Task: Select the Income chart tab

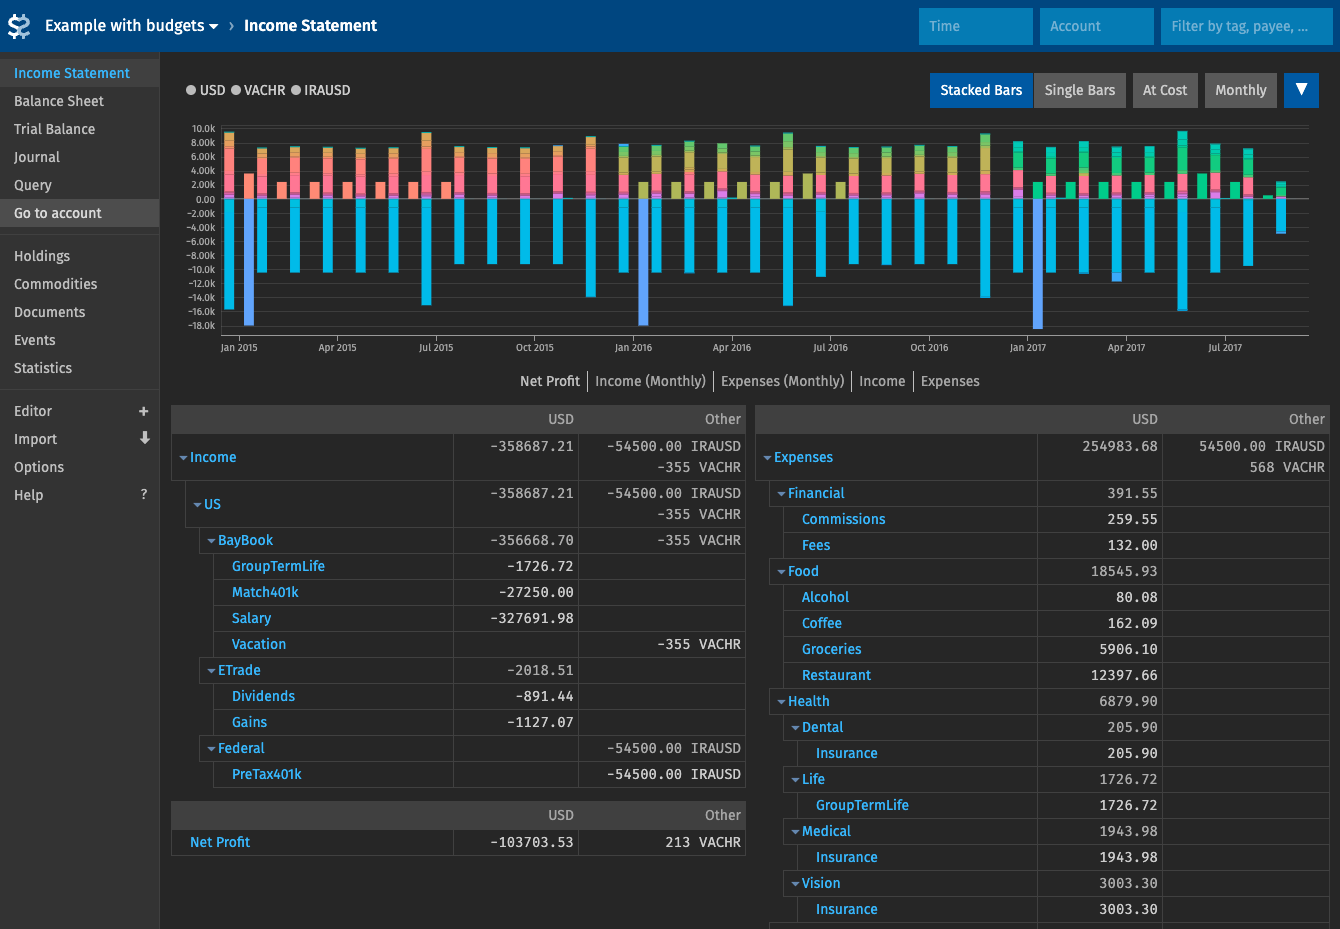Action: coord(882,381)
